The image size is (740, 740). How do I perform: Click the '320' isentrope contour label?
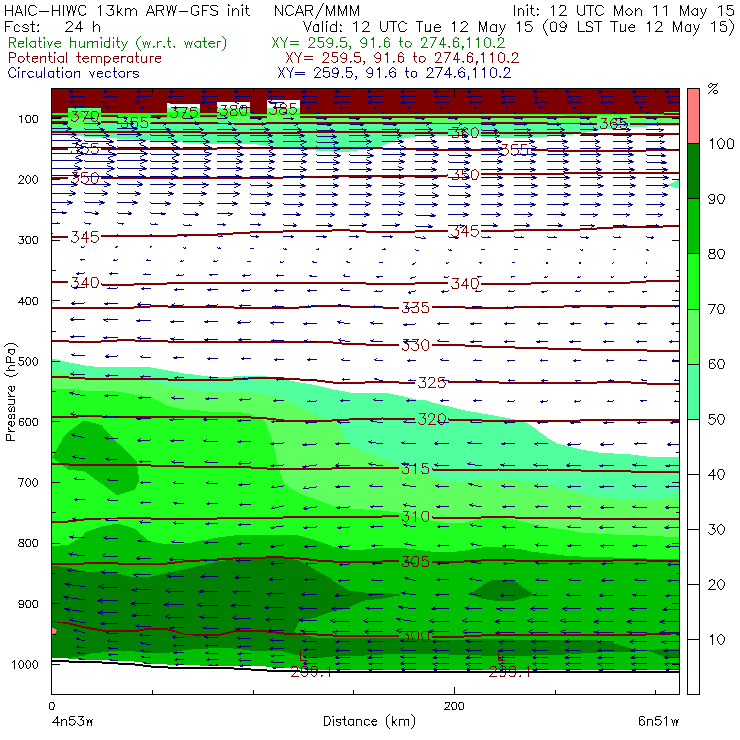tap(432, 419)
